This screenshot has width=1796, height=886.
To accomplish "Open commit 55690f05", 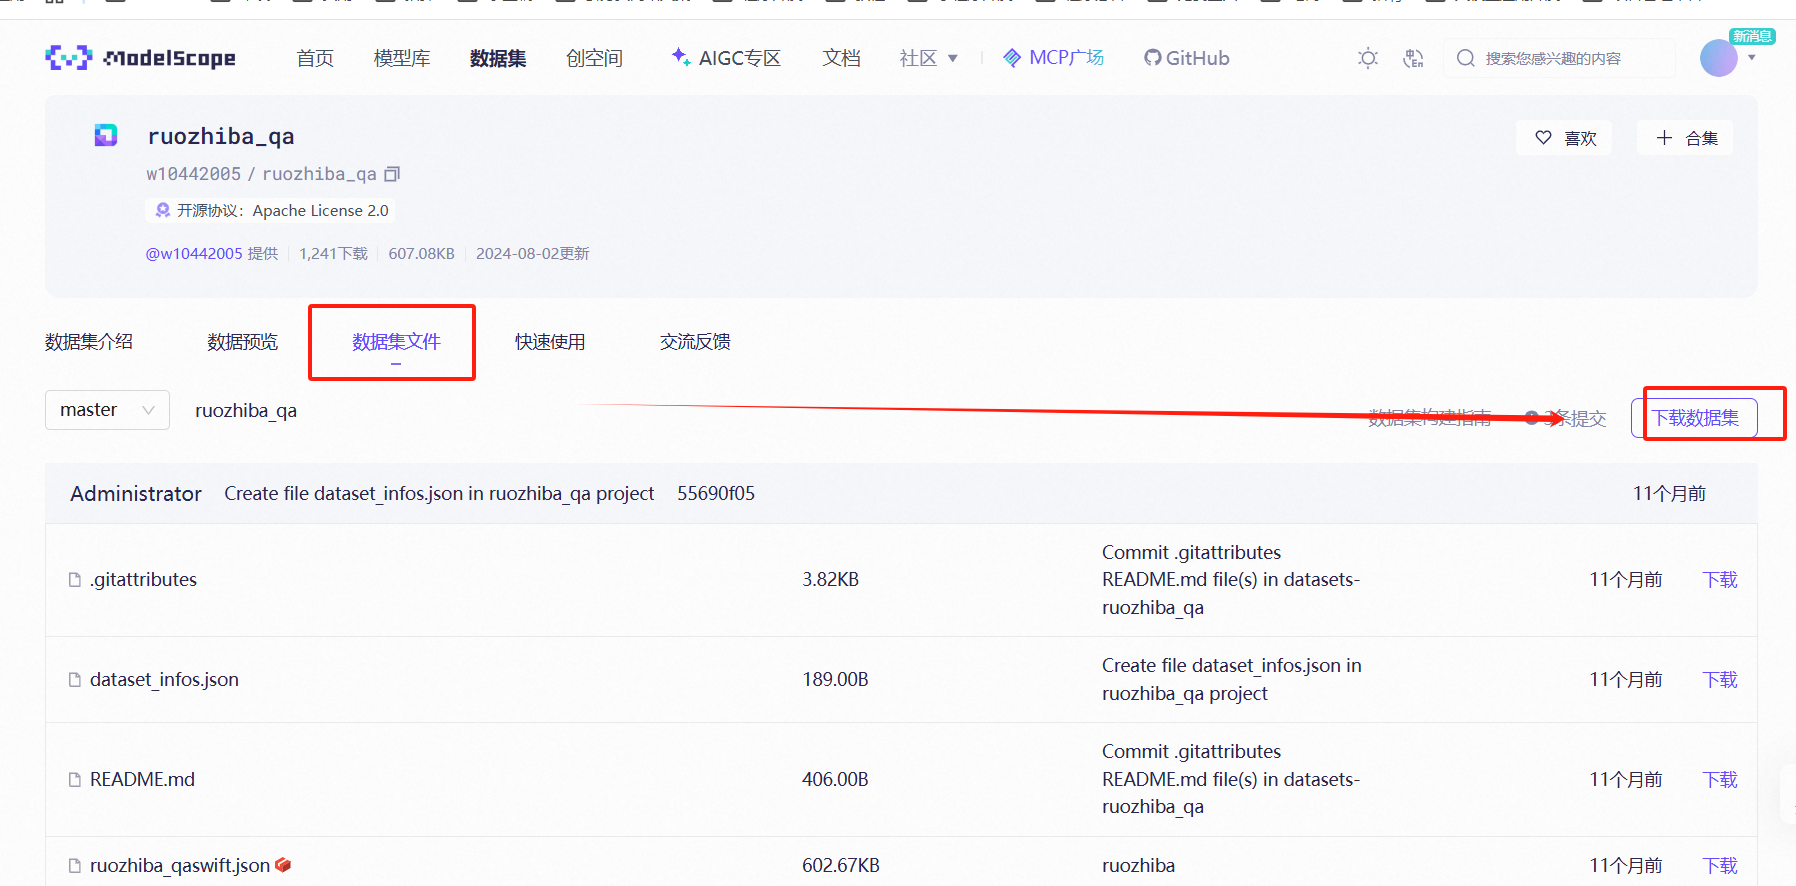I will [716, 494].
